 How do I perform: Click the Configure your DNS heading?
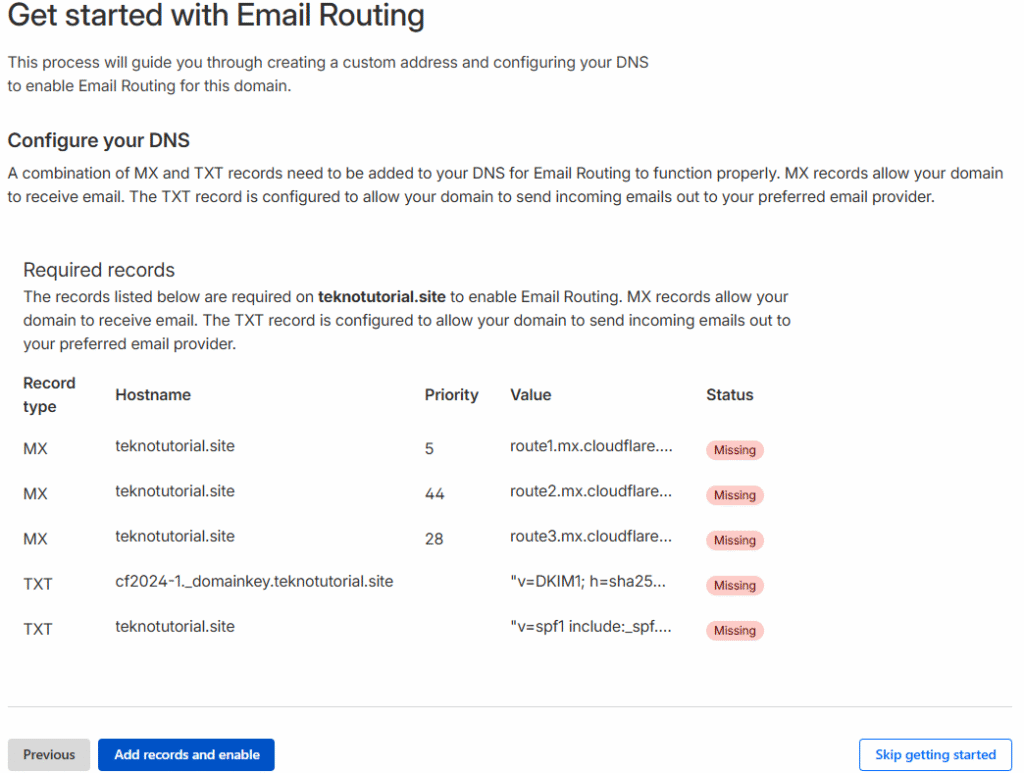(x=99, y=140)
